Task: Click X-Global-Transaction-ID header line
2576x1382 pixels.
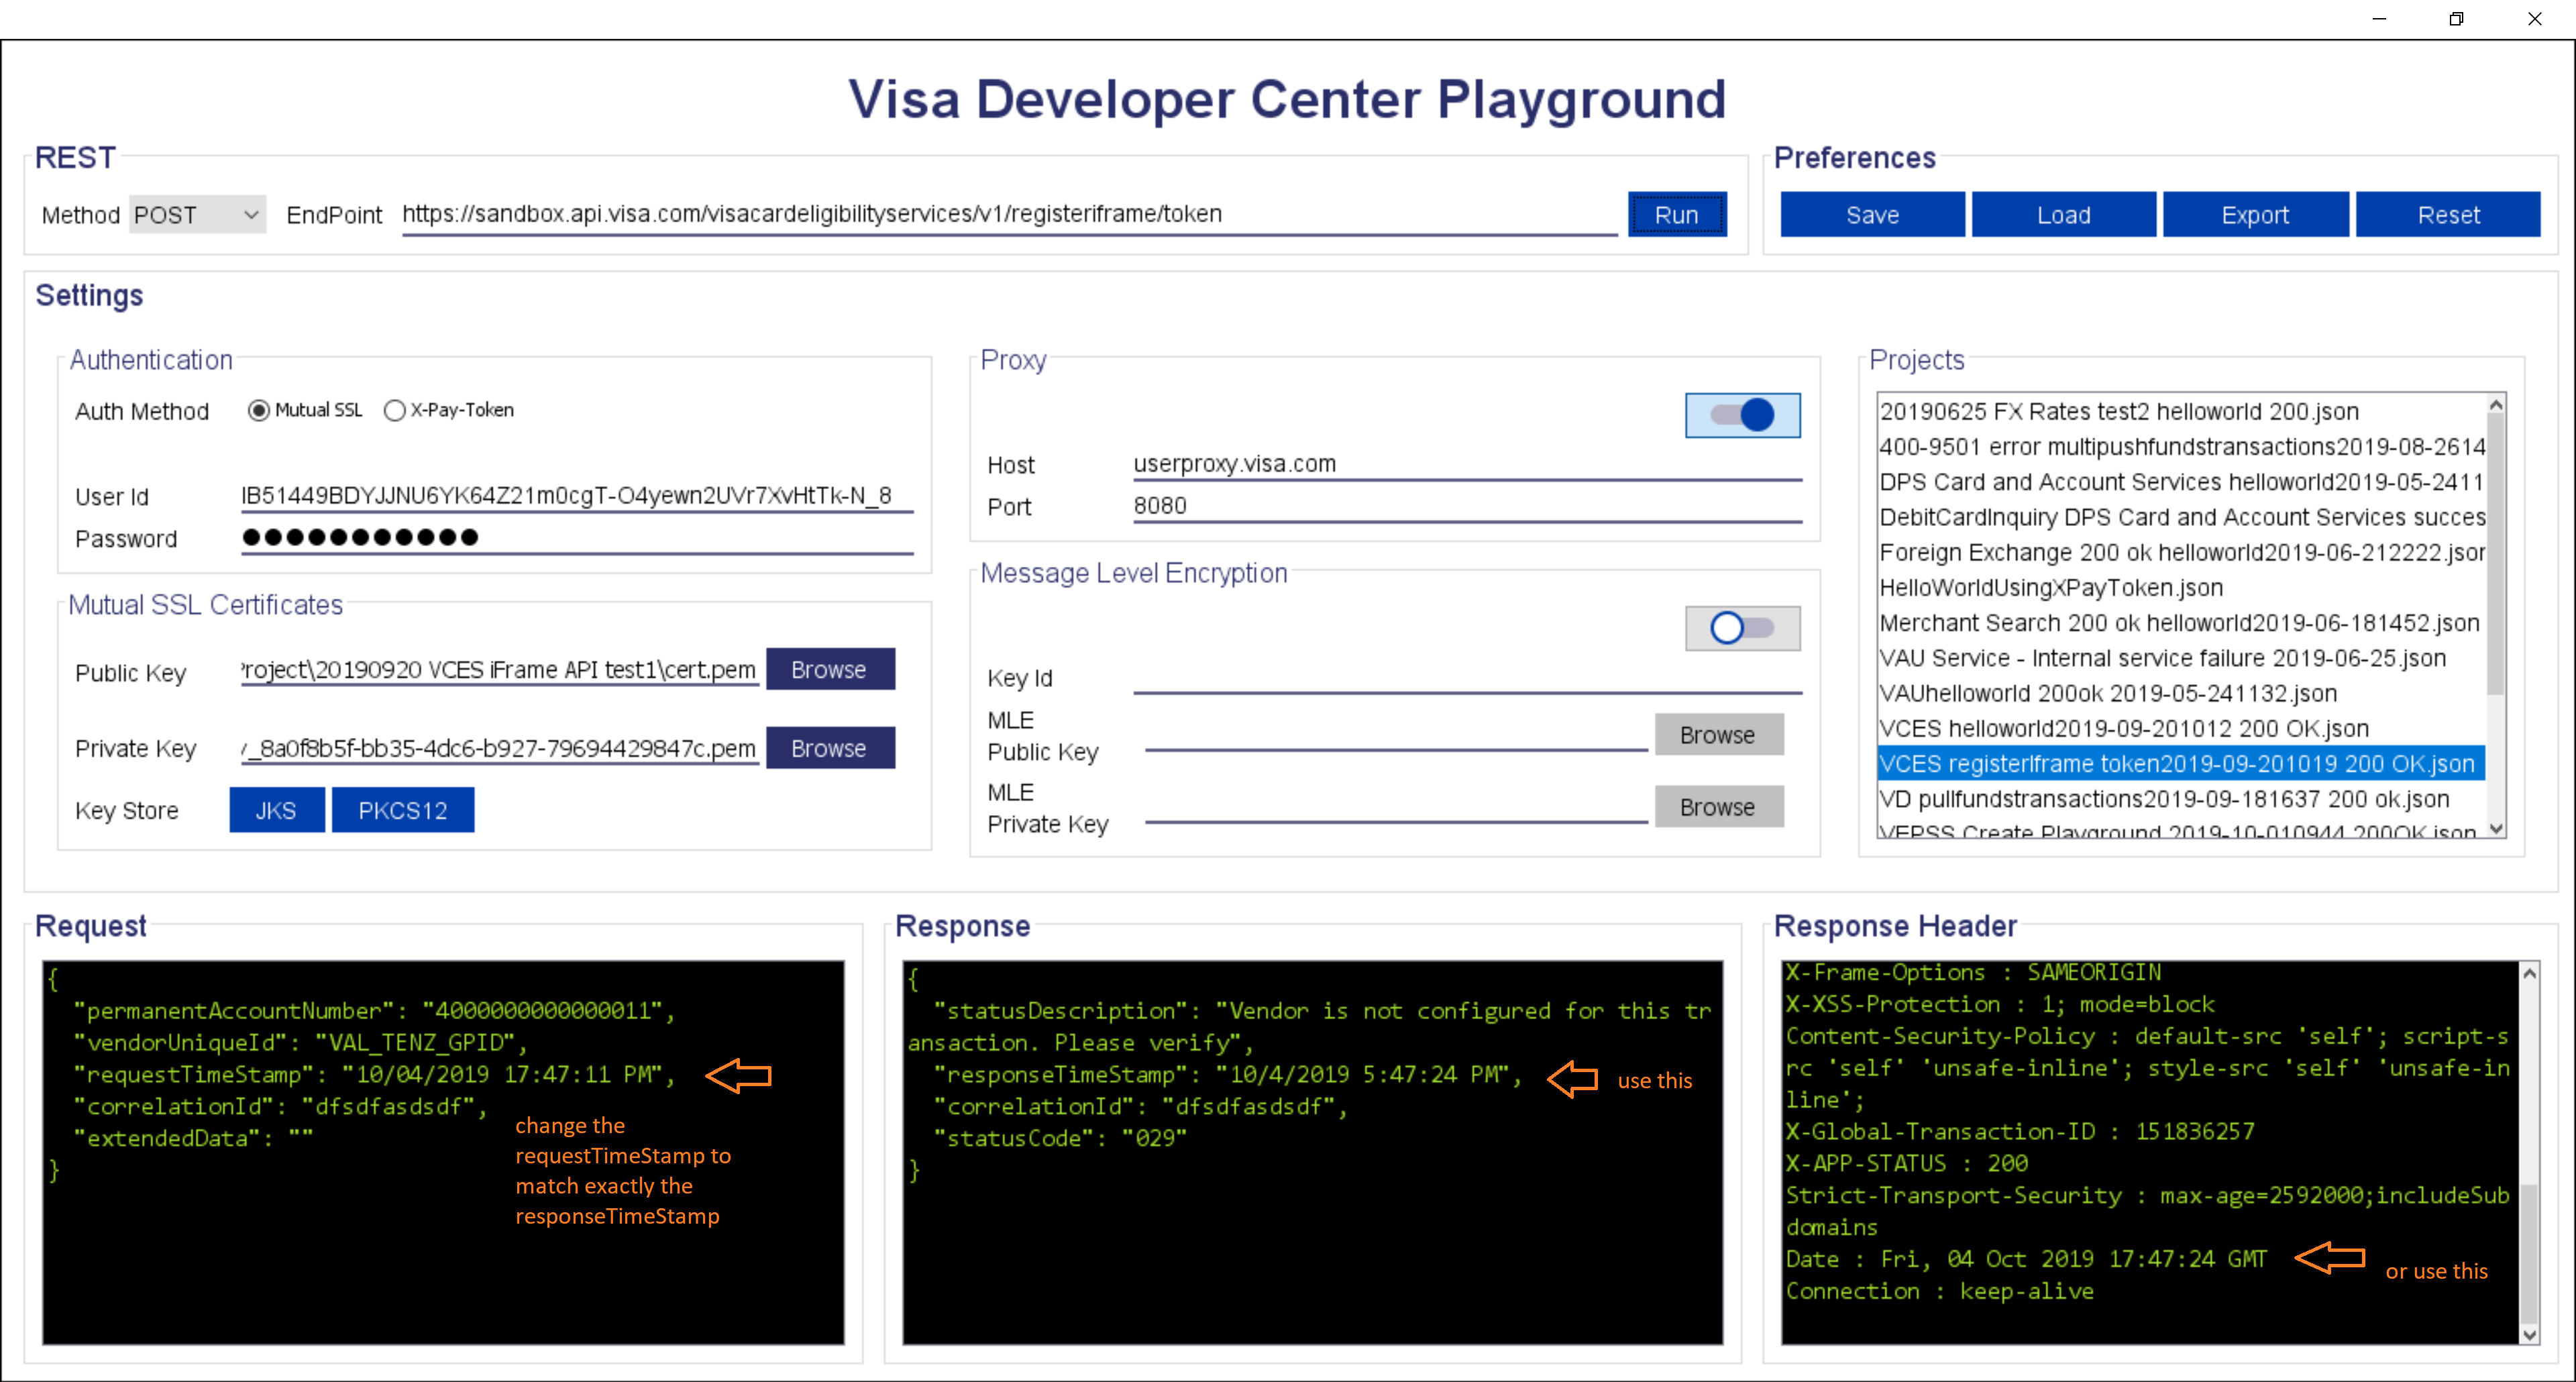Action: [x=2021, y=1131]
